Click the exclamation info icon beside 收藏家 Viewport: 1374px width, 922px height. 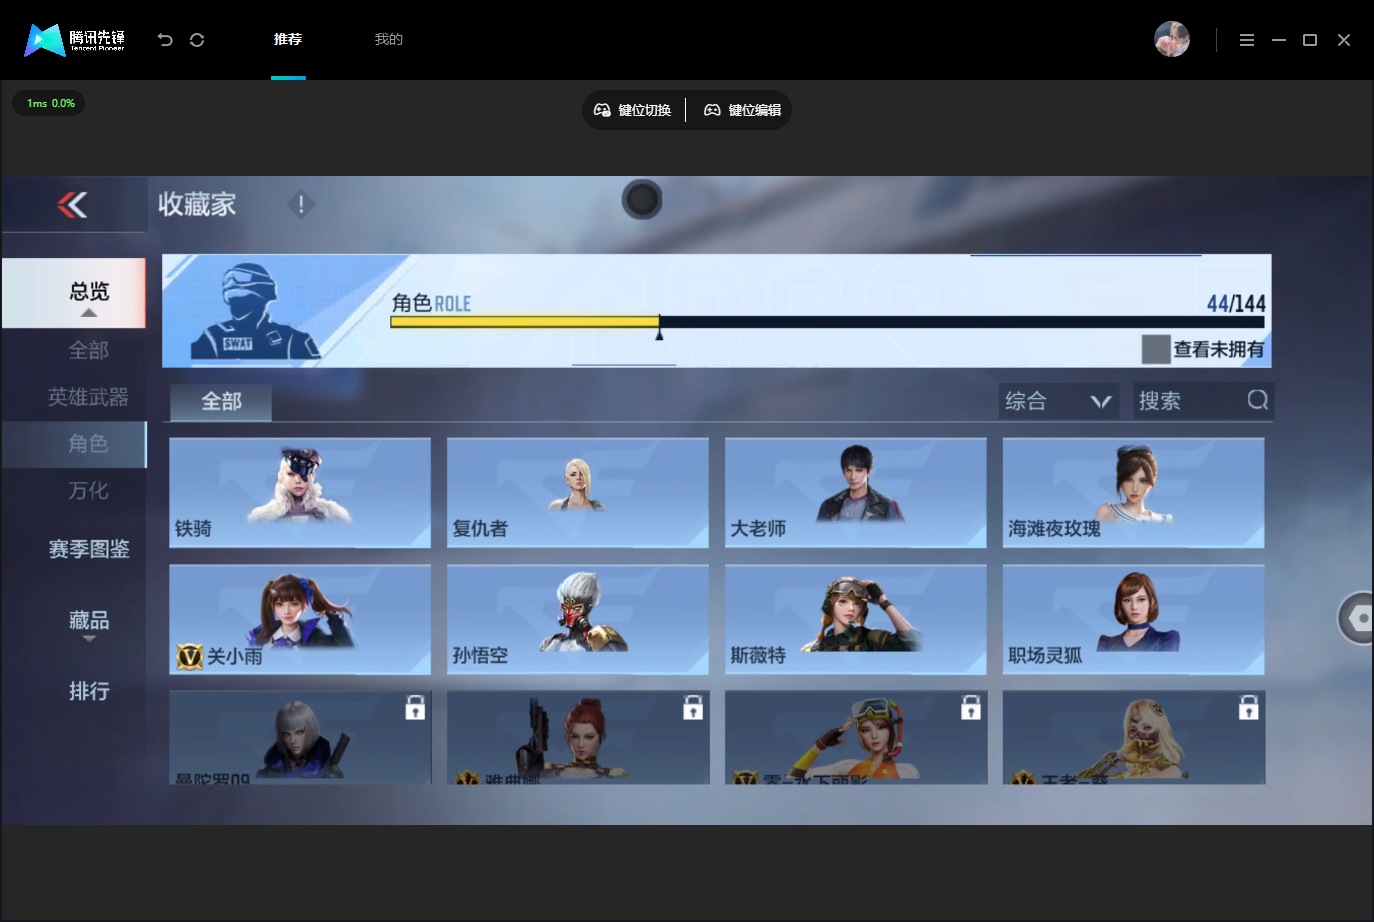pyautogui.click(x=301, y=204)
